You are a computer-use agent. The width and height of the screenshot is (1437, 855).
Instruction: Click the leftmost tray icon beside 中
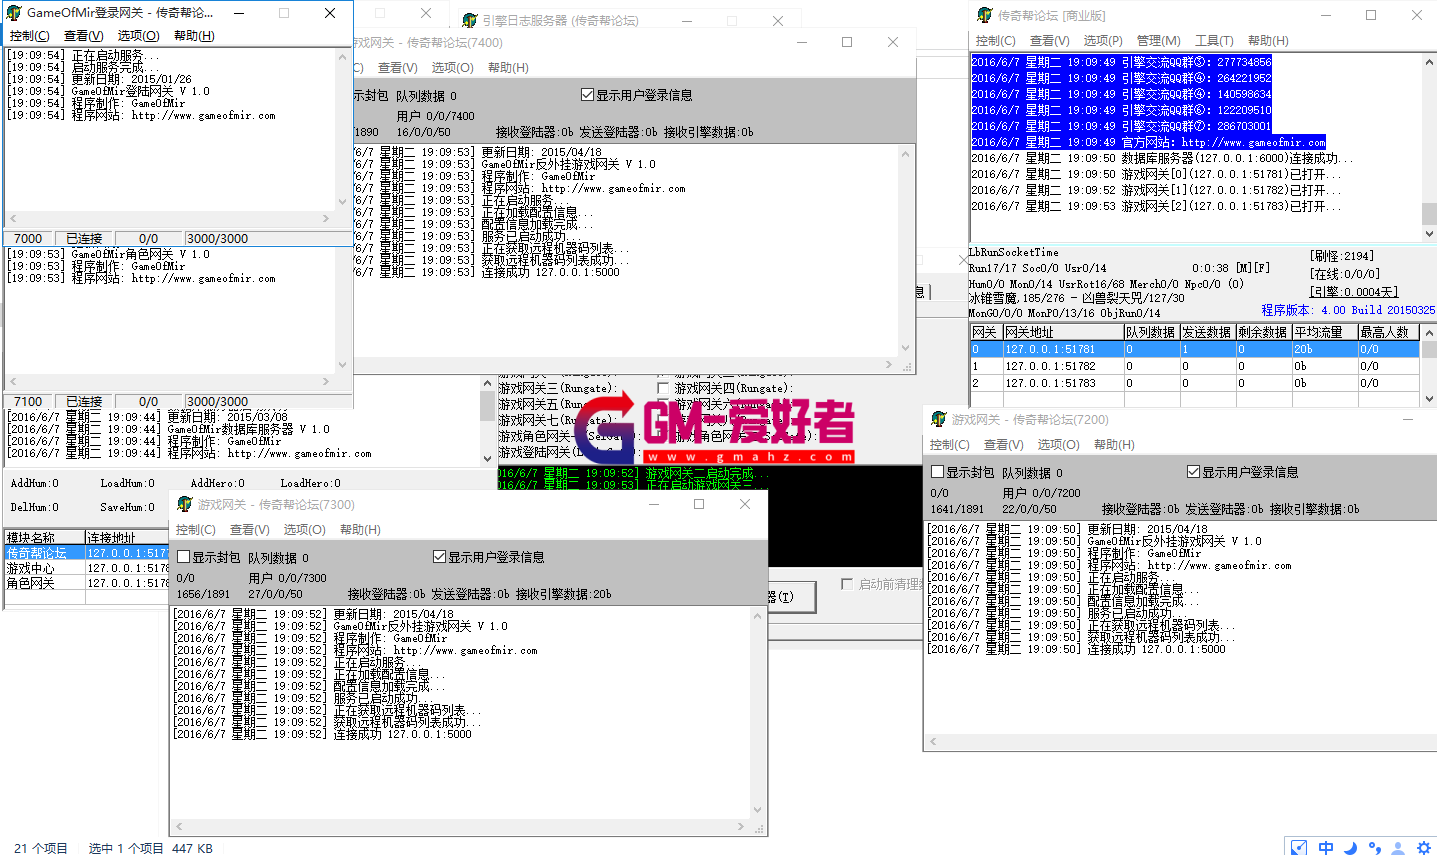(x=1298, y=847)
